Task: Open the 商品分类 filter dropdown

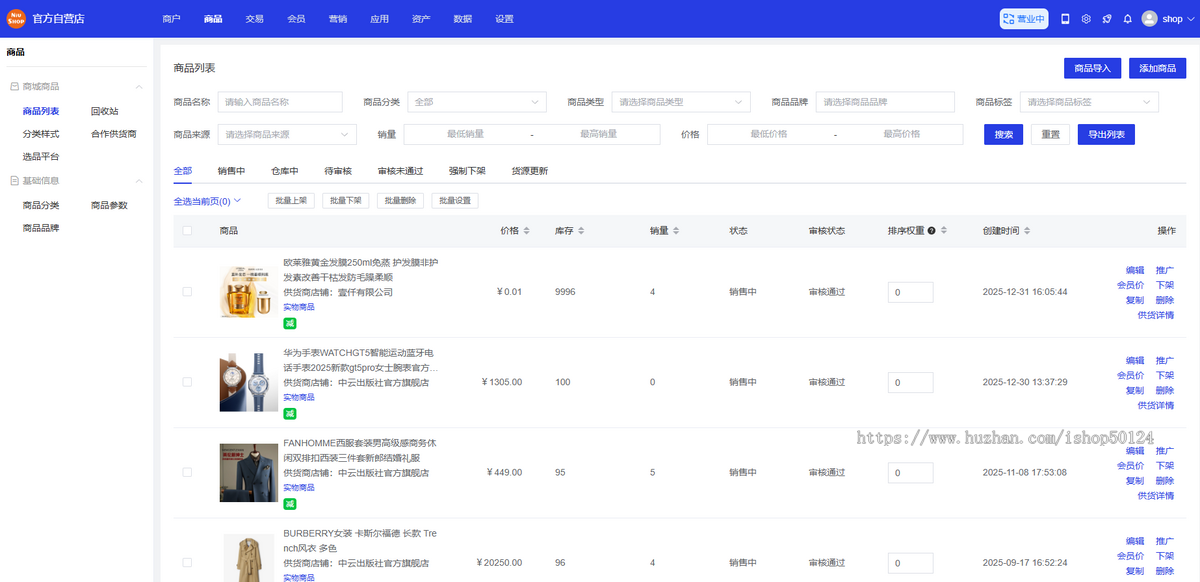Action: 477,102
